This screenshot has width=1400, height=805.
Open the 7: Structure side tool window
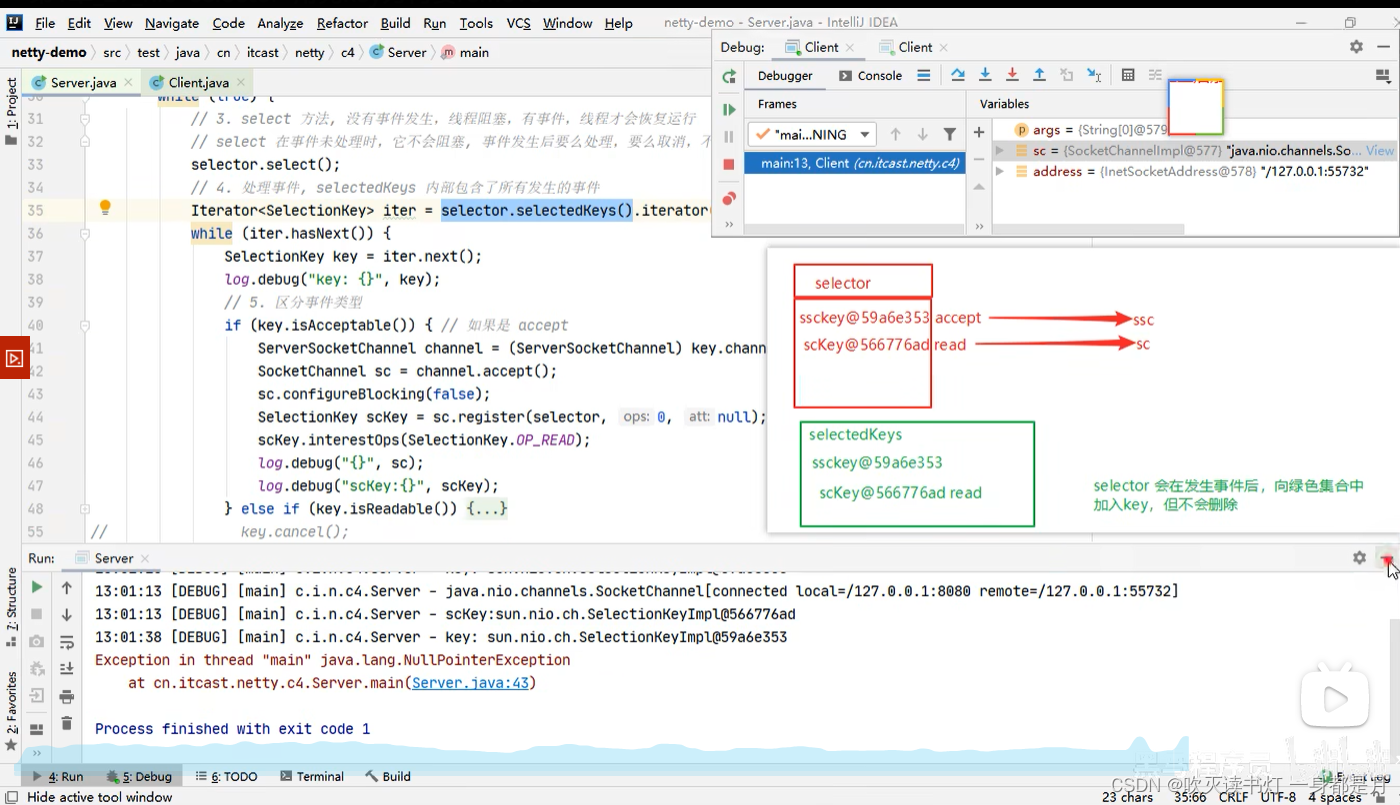click(x=11, y=608)
